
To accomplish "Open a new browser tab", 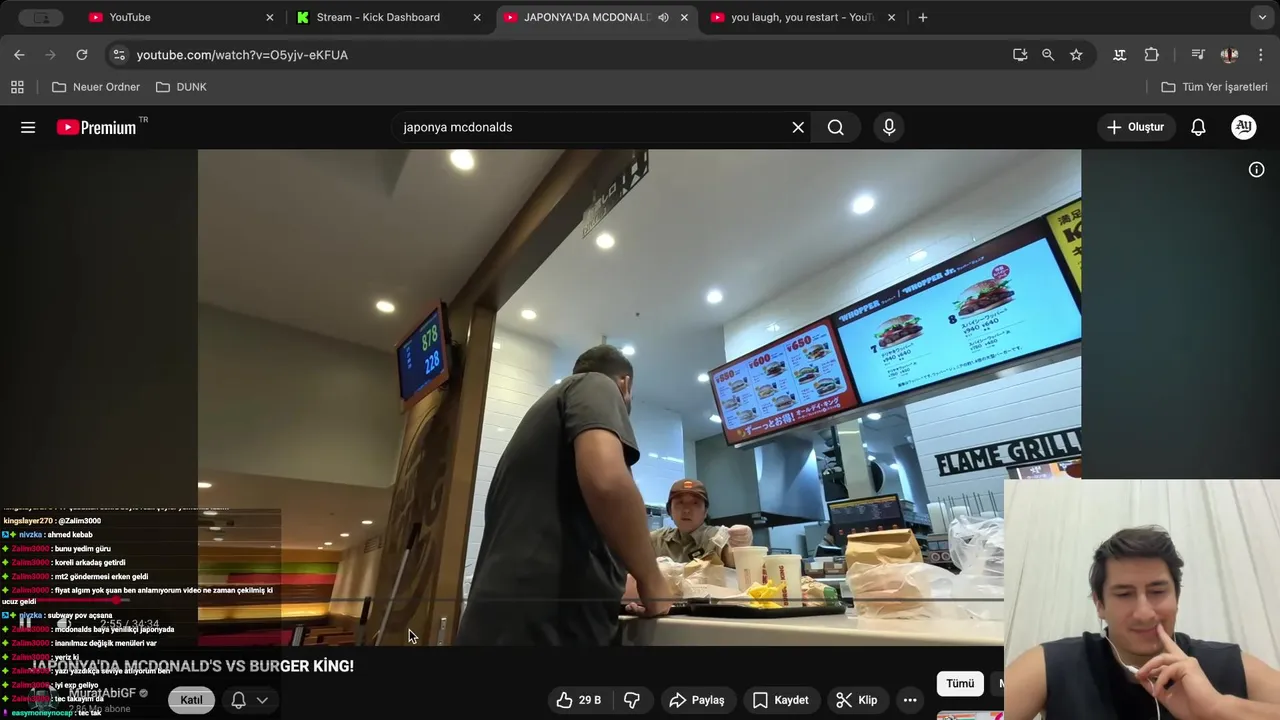I will tap(923, 17).
